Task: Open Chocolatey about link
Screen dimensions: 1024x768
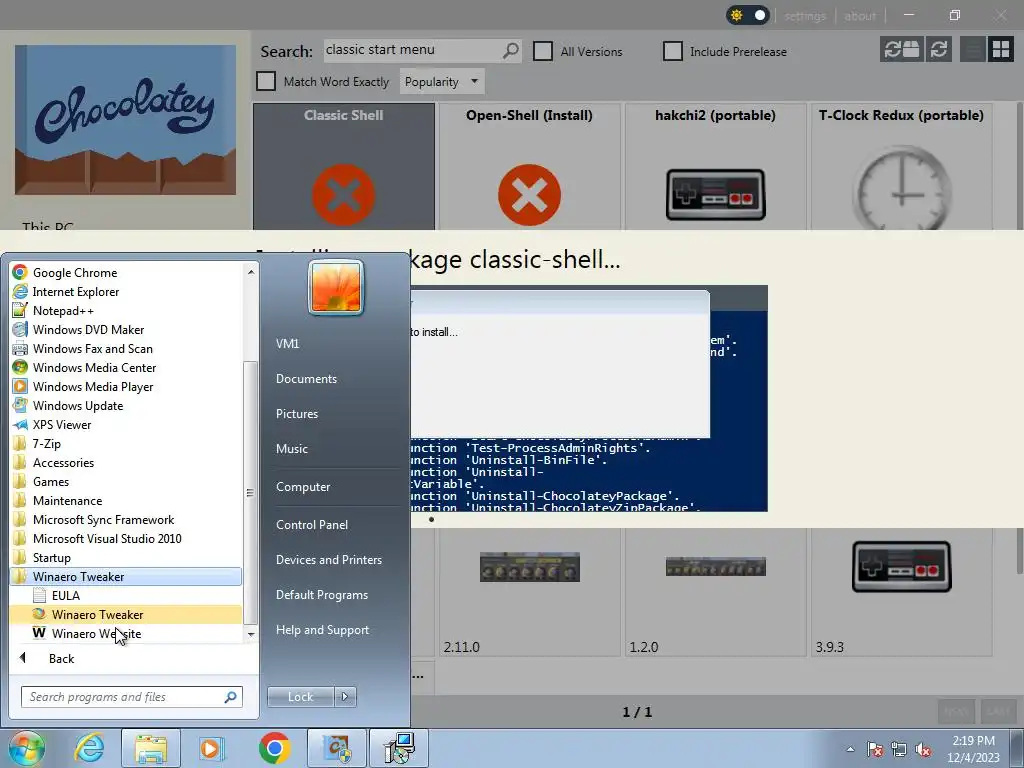Action: point(860,16)
